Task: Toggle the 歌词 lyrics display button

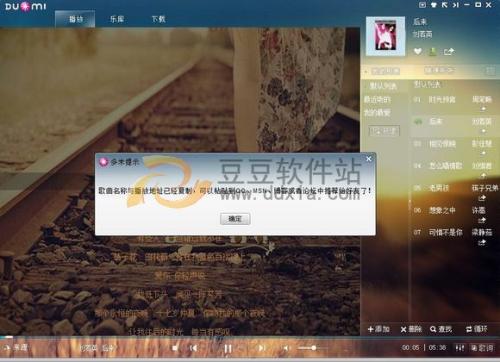Action: tap(482, 348)
